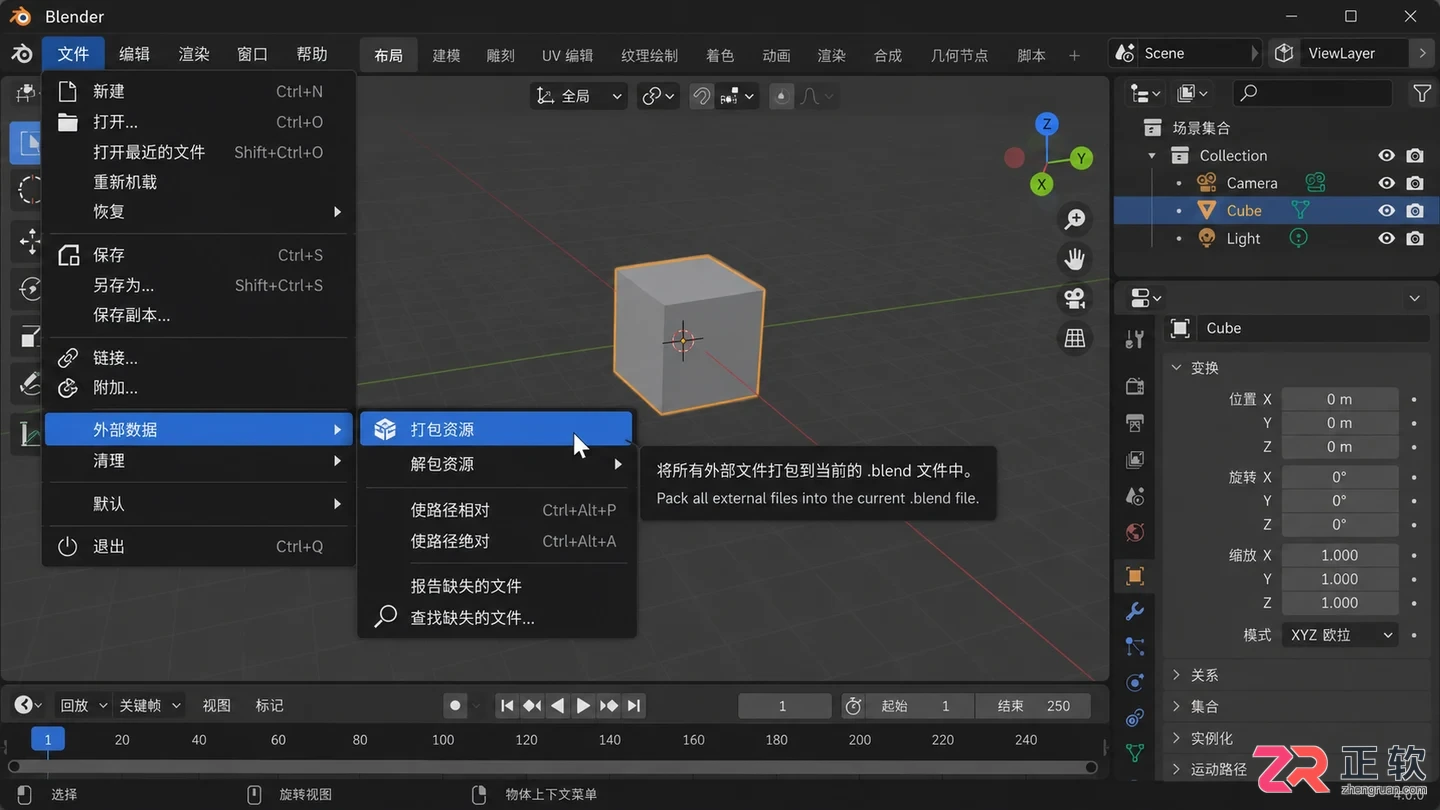Open the Modifiers wrench tab icon
This screenshot has height=810, width=1440.
(1135, 611)
